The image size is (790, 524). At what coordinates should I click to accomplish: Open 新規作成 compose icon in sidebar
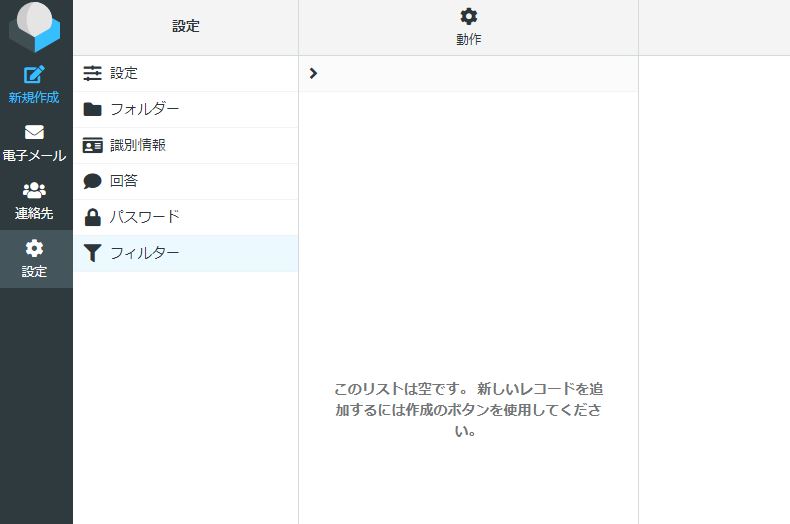35,75
